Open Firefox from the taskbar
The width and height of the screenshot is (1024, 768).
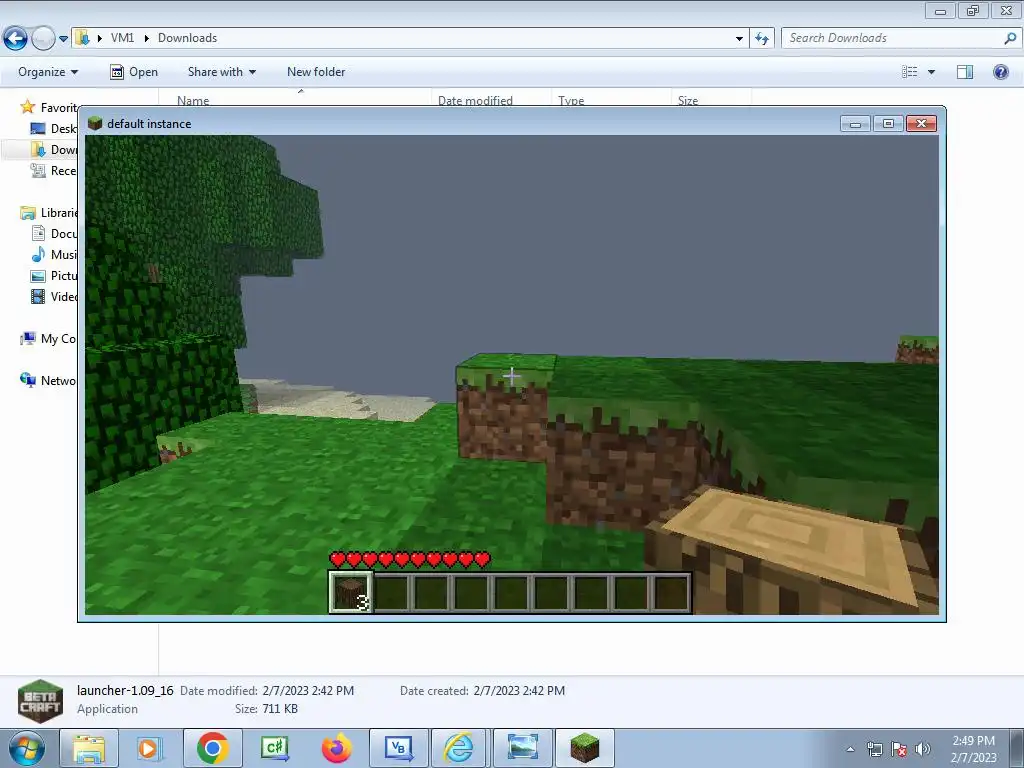coord(336,748)
